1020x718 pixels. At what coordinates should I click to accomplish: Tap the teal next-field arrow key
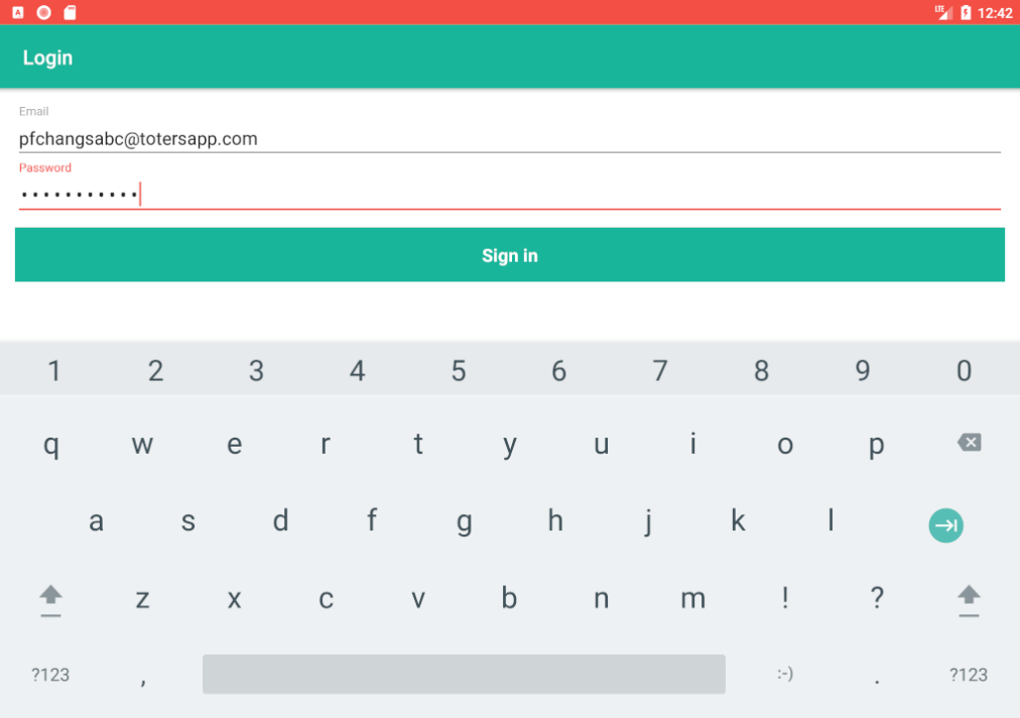[x=945, y=525]
